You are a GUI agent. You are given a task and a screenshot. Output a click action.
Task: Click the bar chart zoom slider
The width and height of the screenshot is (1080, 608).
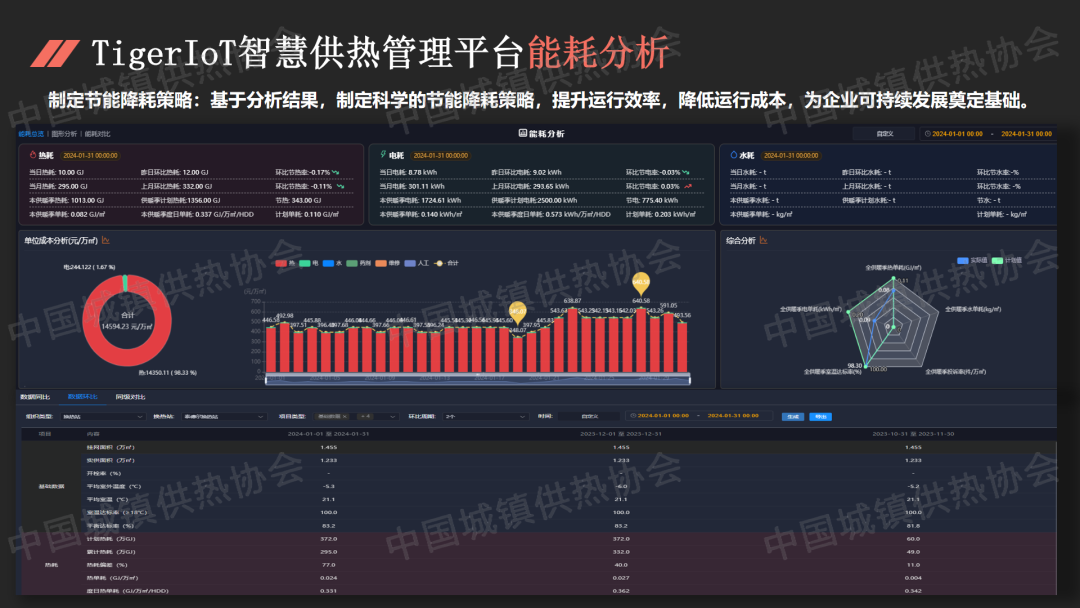pyautogui.click(x=477, y=378)
